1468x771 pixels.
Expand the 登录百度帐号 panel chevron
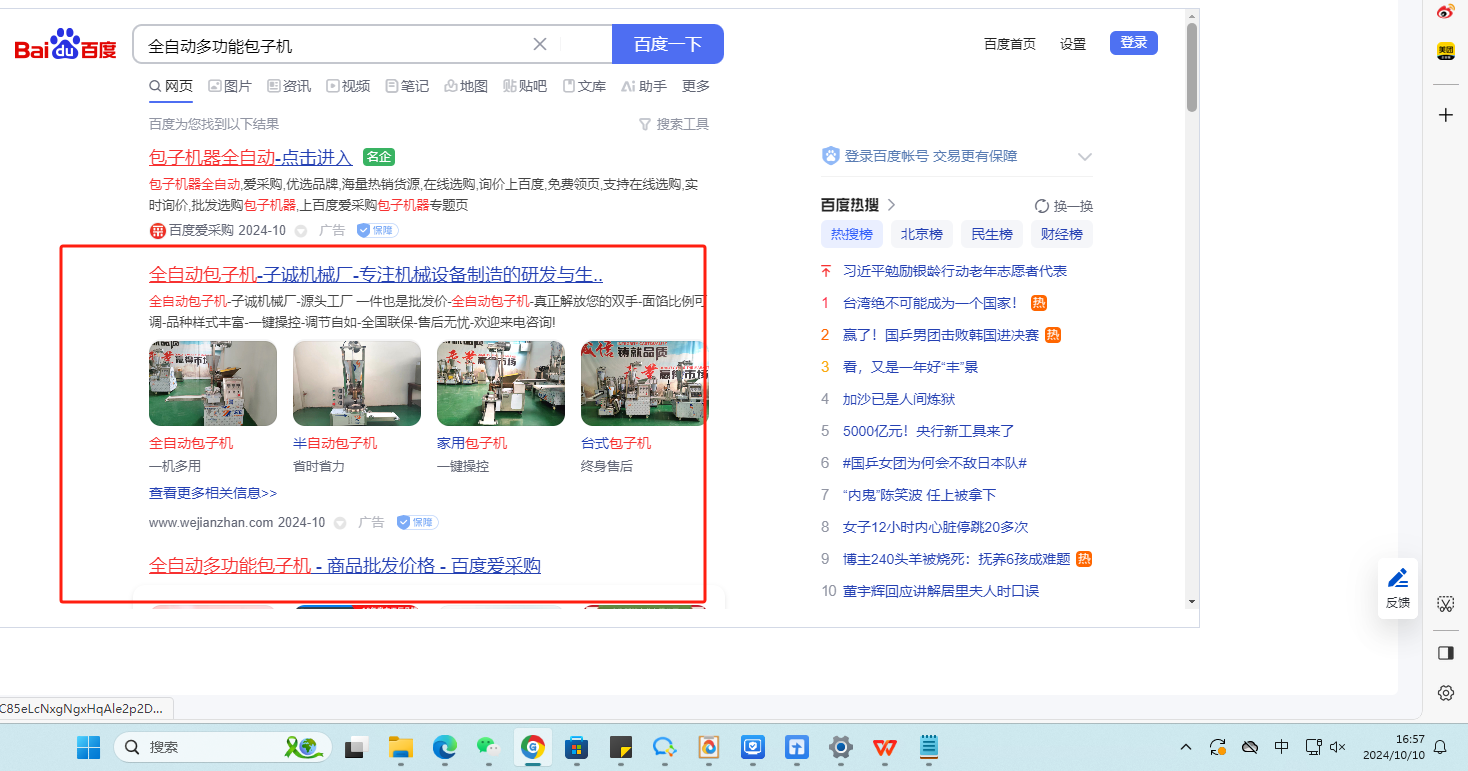[1085, 157]
